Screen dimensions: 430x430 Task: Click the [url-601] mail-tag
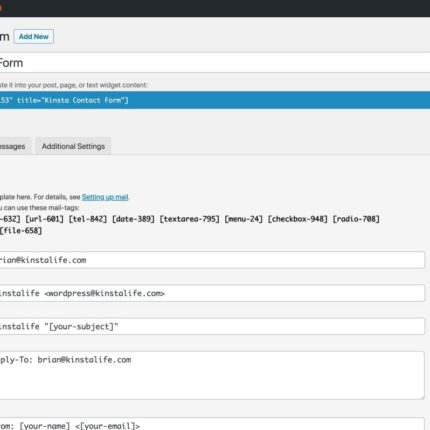(44, 219)
